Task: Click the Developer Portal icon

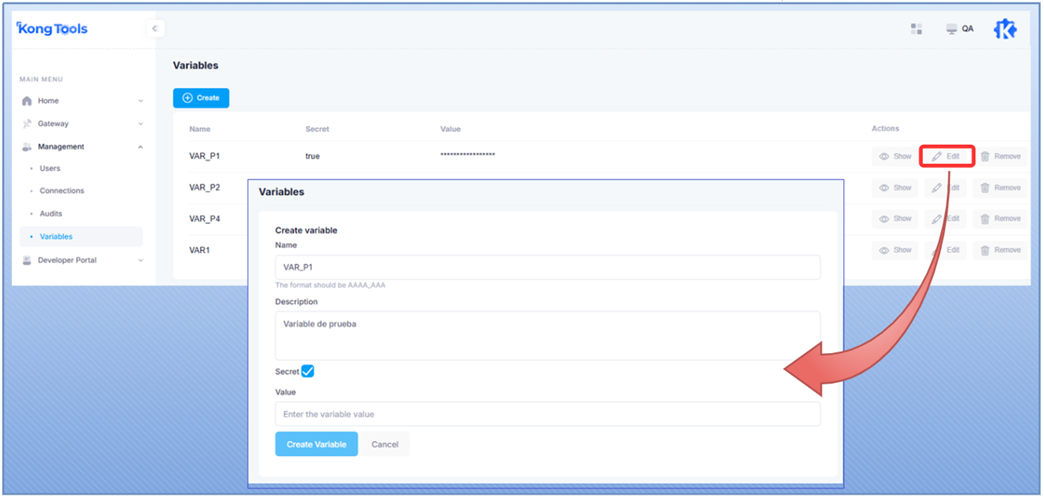Action: 27,260
